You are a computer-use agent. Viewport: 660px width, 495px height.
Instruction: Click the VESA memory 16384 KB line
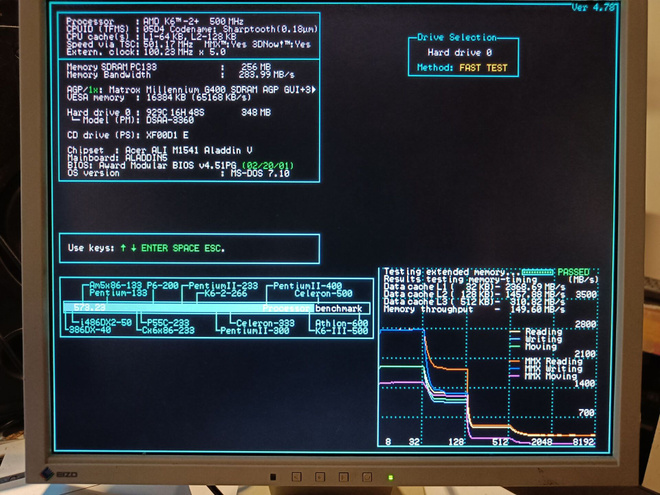[x=159, y=97]
